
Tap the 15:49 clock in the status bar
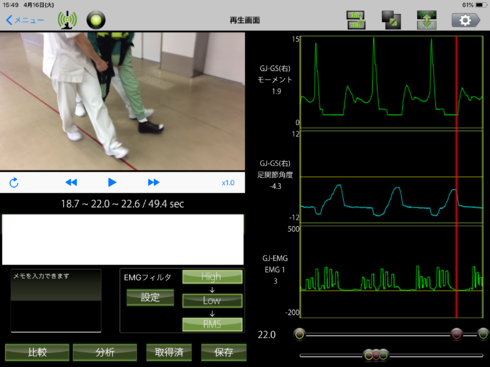(10, 5)
